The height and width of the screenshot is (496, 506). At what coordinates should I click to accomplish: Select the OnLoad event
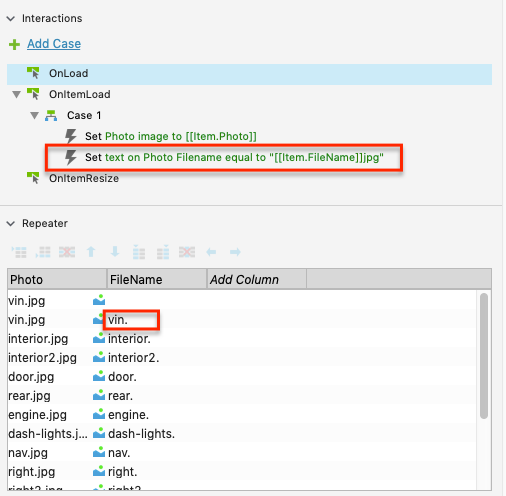pos(249,74)
